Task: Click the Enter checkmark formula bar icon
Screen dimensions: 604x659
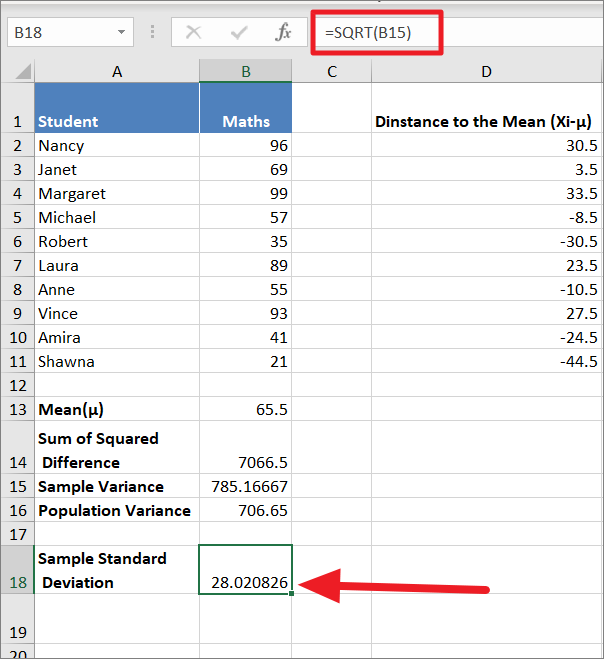Action: pos(239,32)
